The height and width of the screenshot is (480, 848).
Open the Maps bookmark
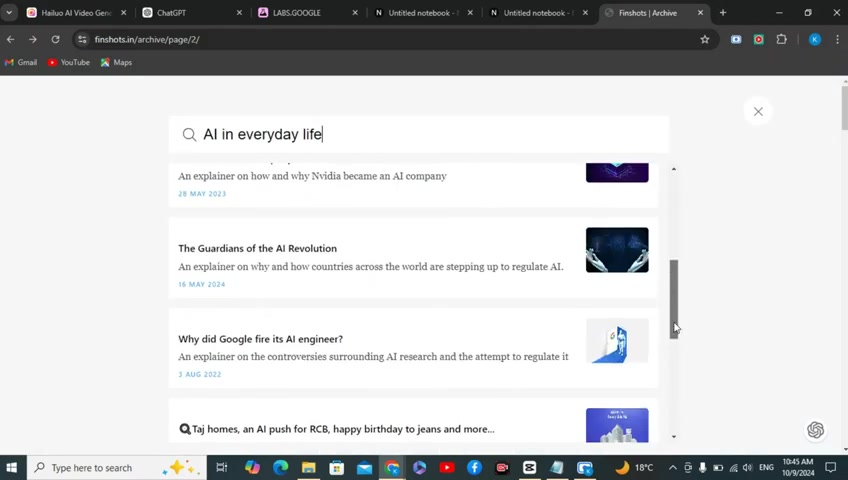pyautogui.click(x=116, y=63)
